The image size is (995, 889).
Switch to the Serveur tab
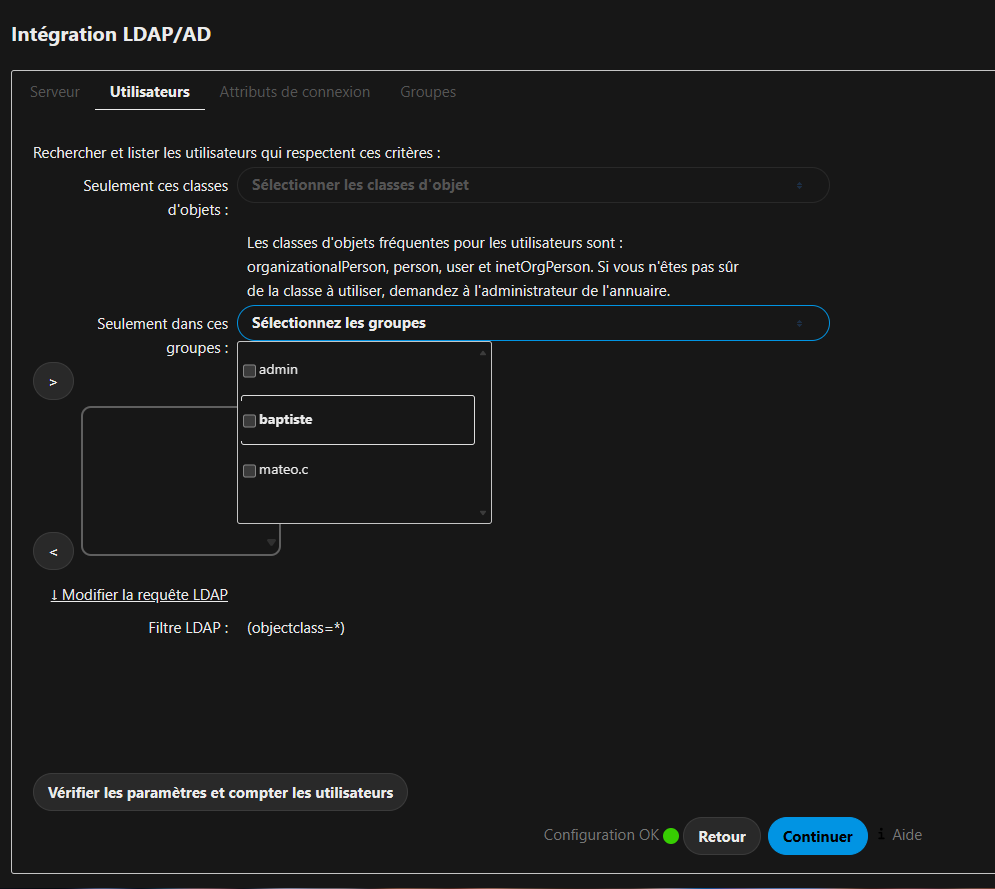[x=55, y=92]
